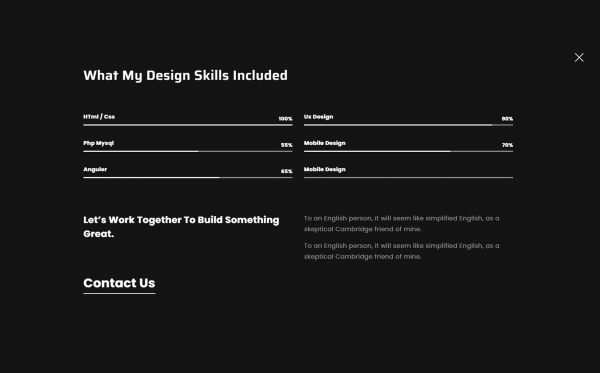Select the Ux Design skill label
Viewport: 600px width, 373px height.
(x=318, y=117)
